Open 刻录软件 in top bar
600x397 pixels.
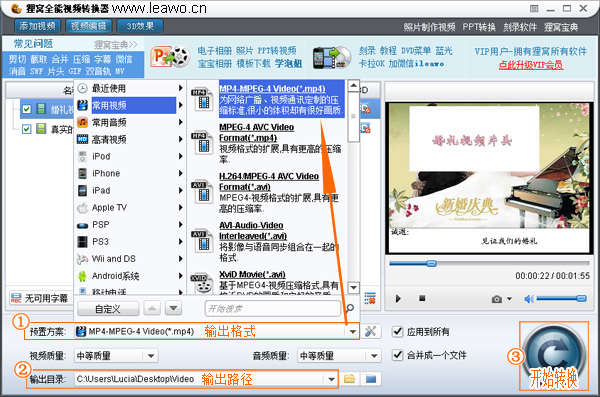pos(520,27)
